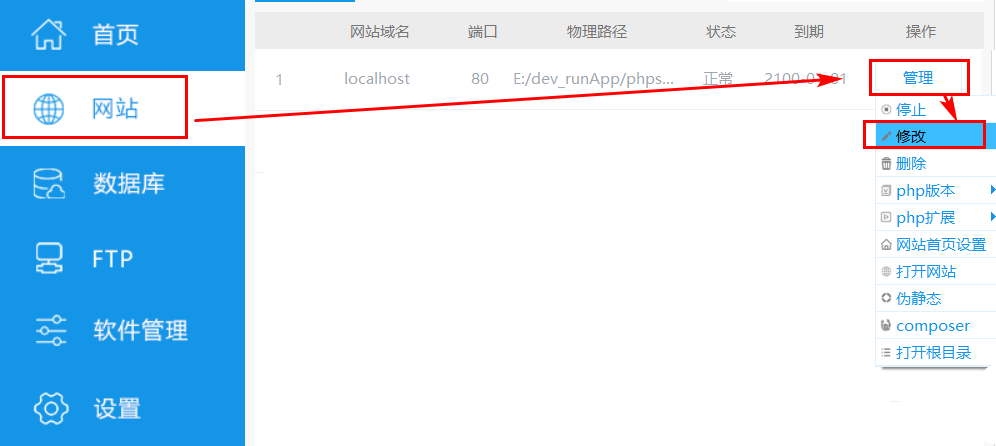
Task: Choose 打开根目录 menu entry
Action: point(935,353)
